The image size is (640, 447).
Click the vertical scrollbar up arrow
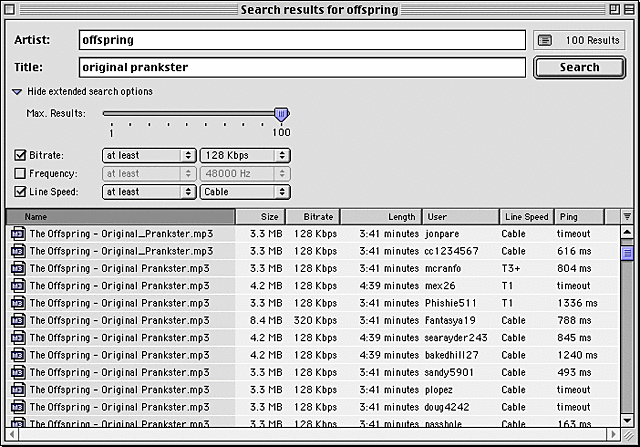pyautogui.click(x=627, y=232)
